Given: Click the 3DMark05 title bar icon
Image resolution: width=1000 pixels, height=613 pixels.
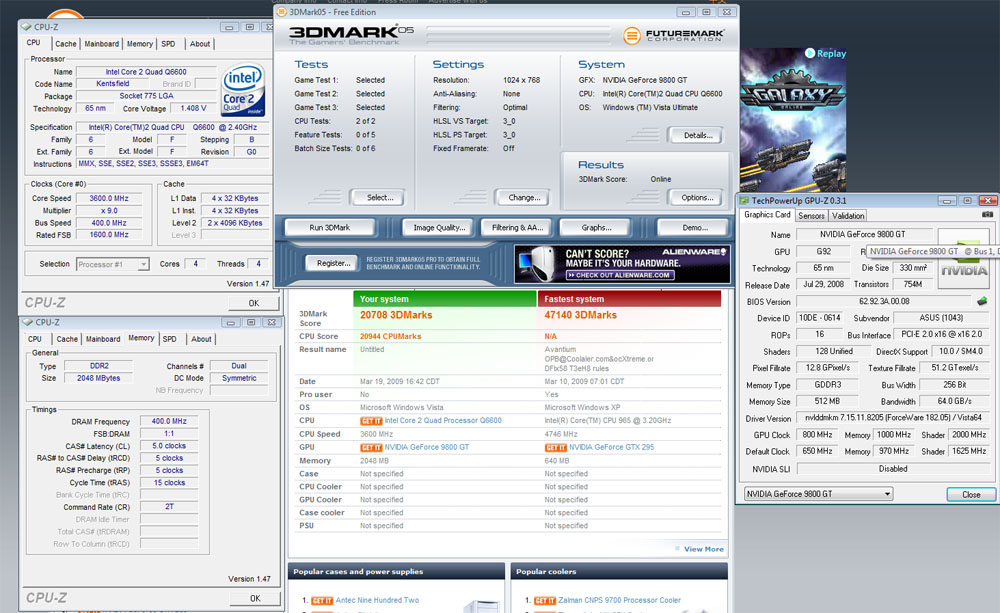Looking at the screenshot, I should (x=281, y=11).
